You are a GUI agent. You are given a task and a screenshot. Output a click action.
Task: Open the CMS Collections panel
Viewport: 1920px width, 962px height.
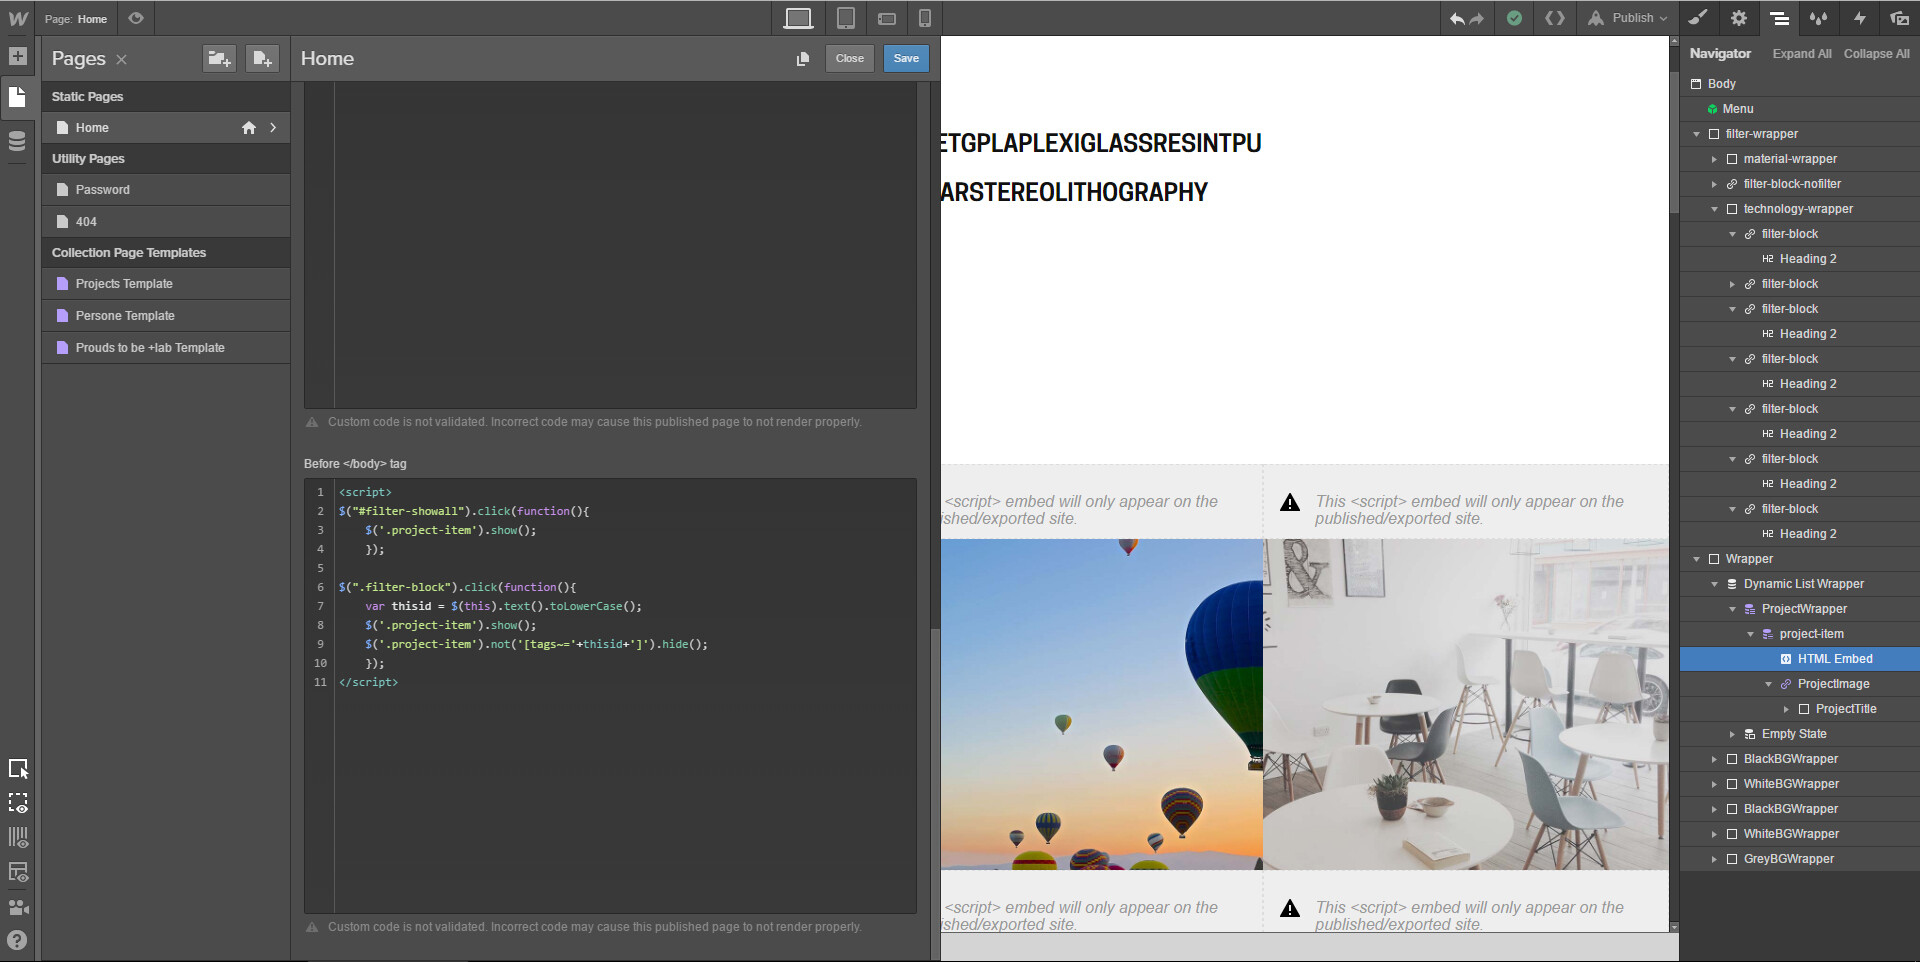point(17,141)
